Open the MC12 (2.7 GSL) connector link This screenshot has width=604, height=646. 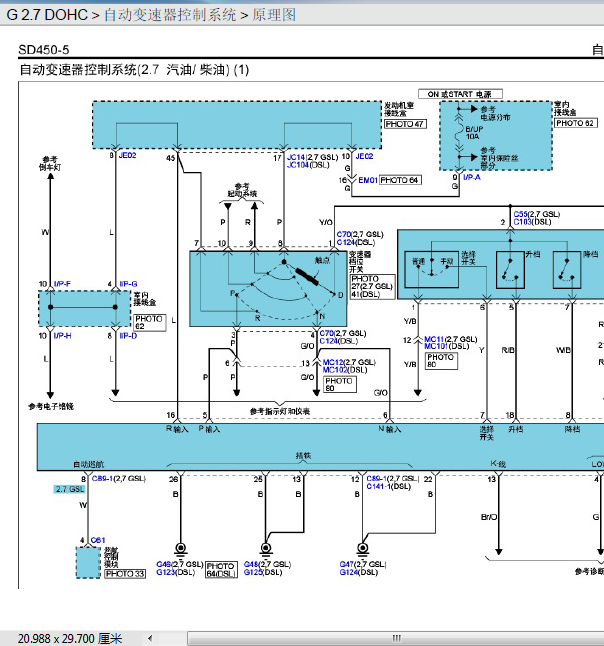[333, 362]
